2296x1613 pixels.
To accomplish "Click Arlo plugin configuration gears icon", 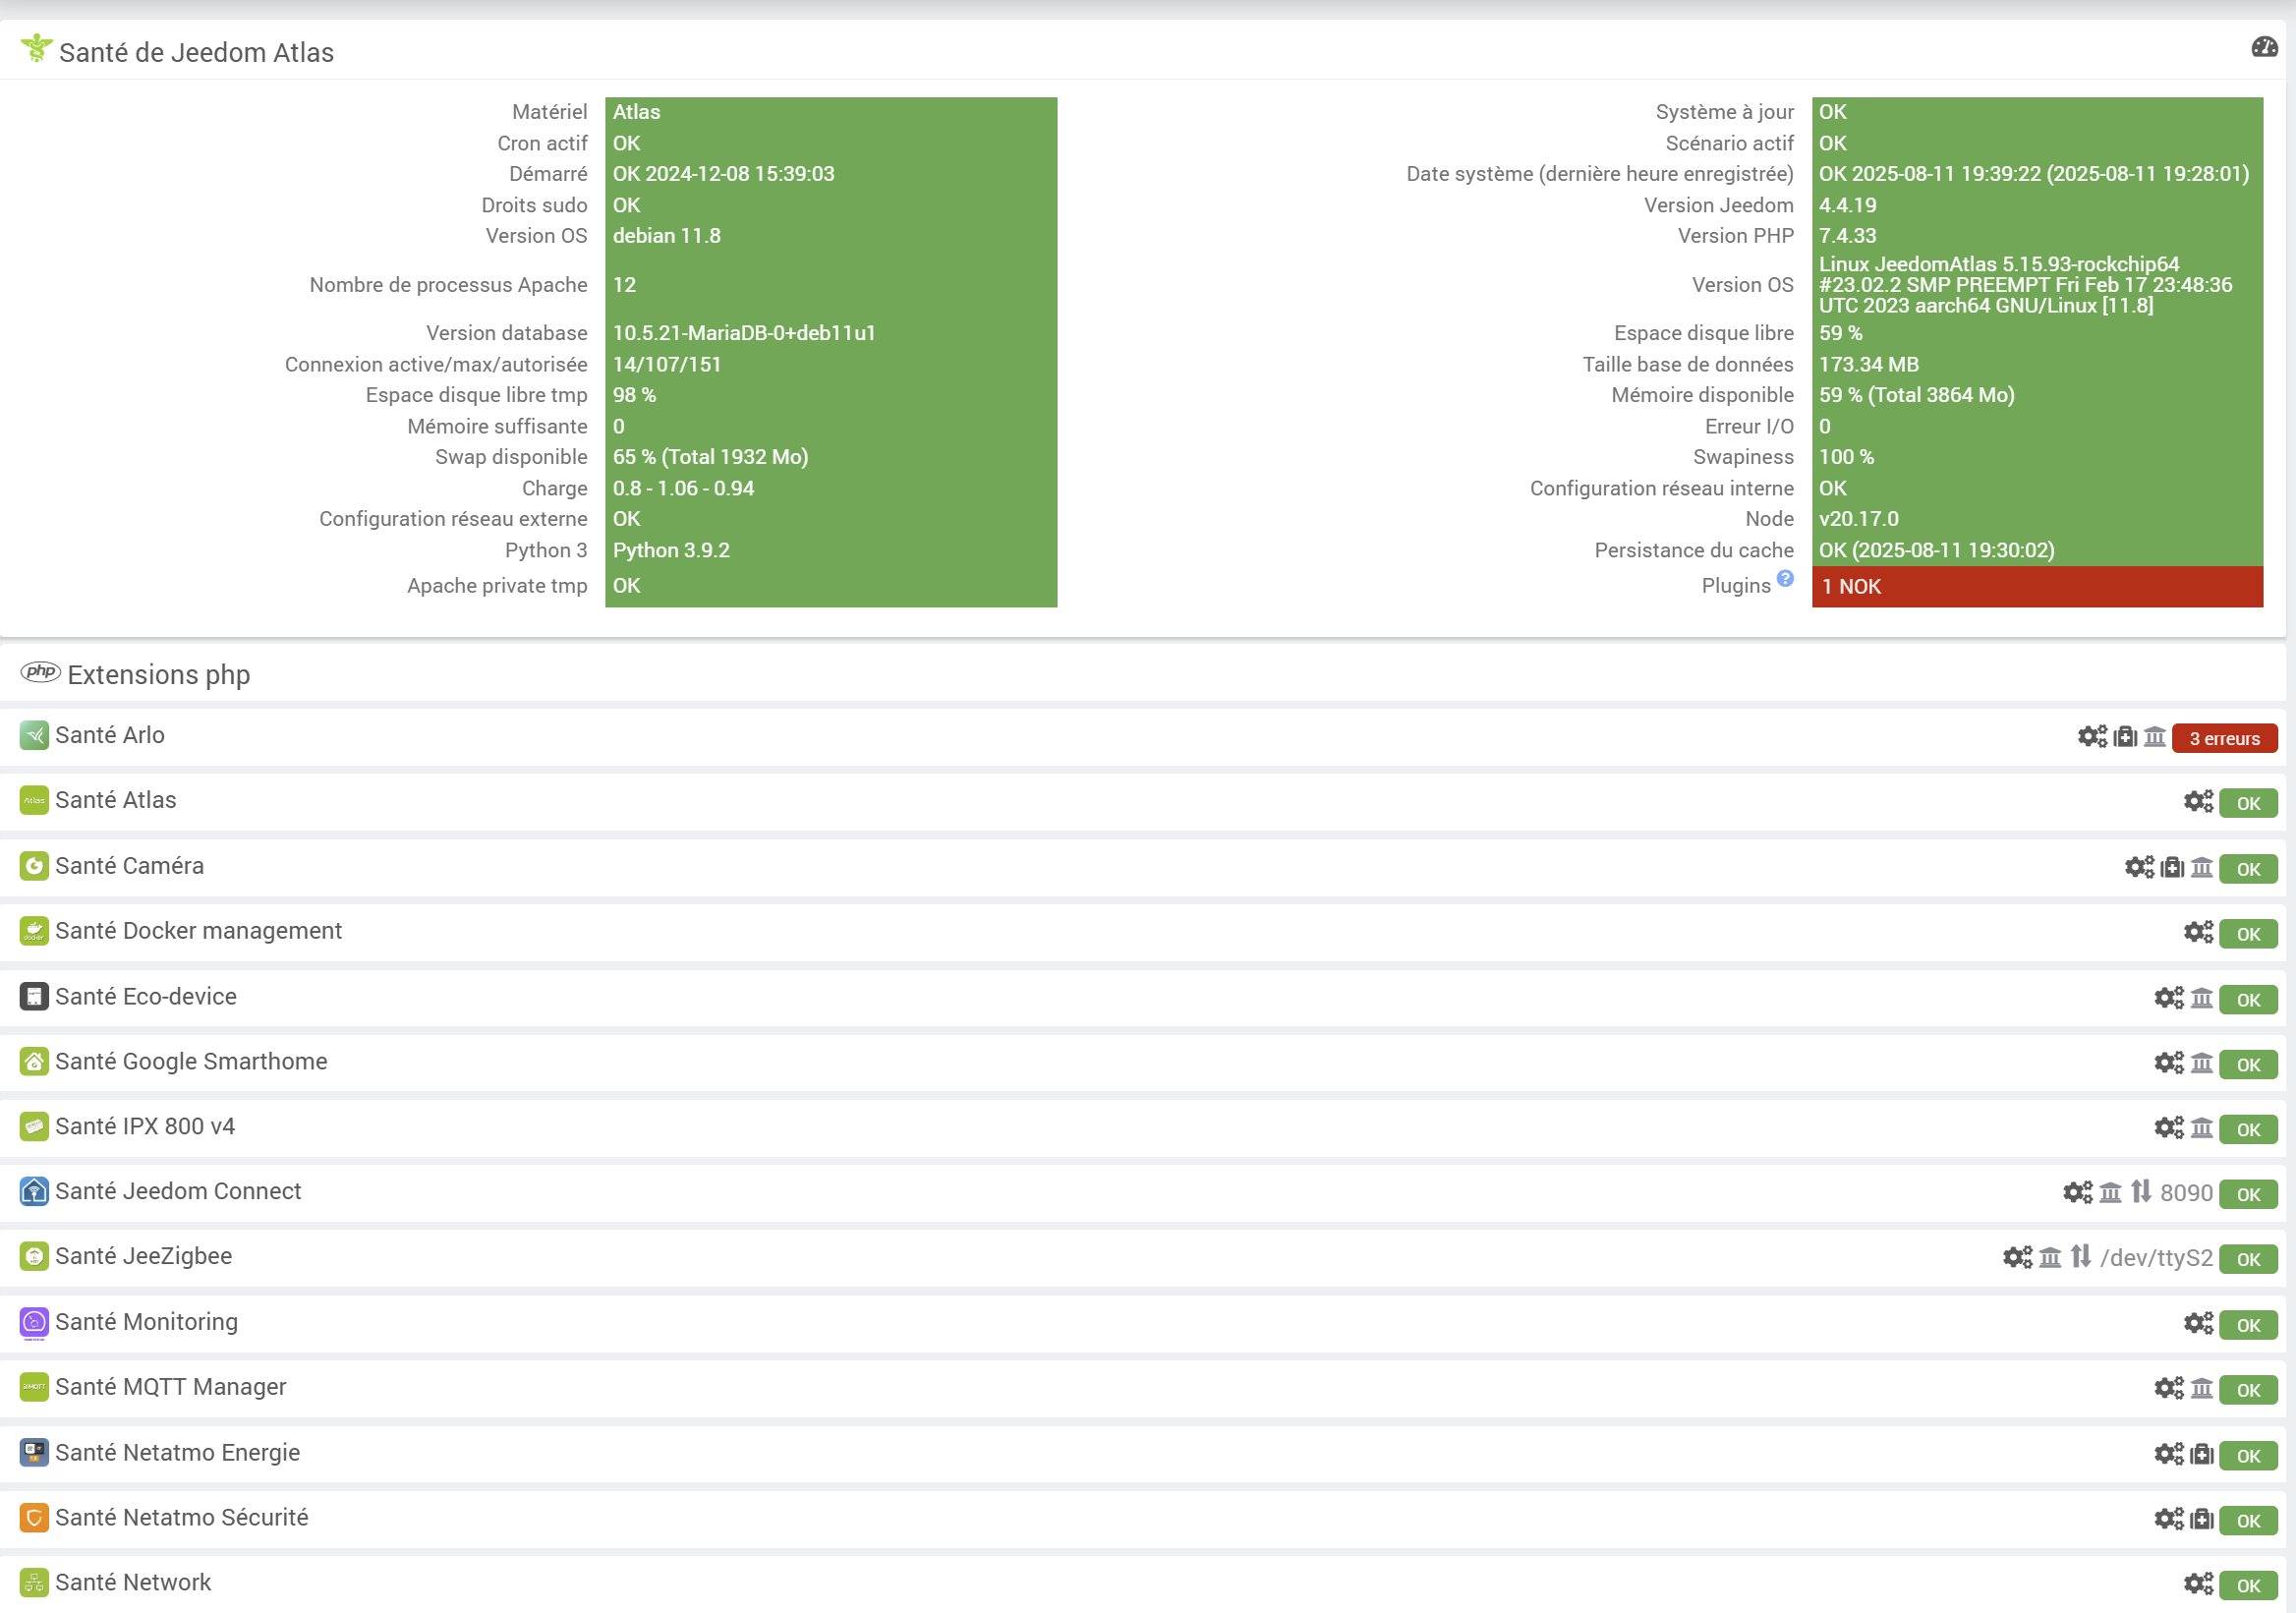I will 2091,737.
